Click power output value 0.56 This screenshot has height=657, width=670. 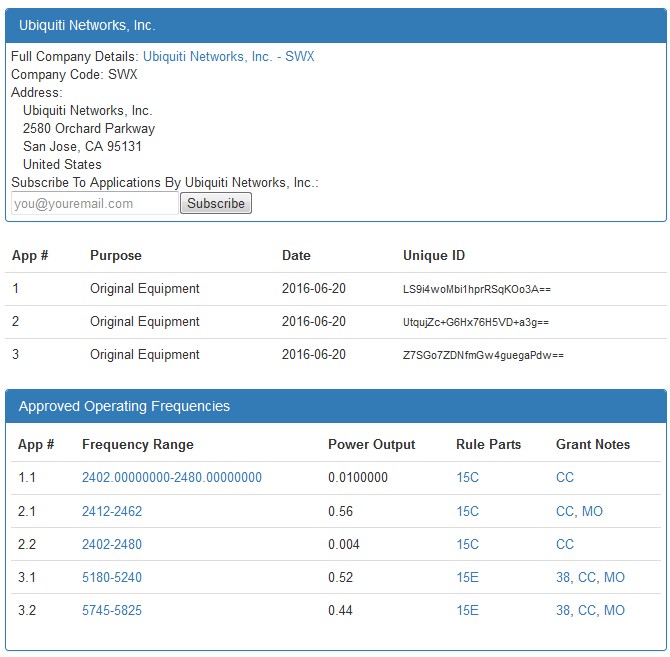point(341,511)
